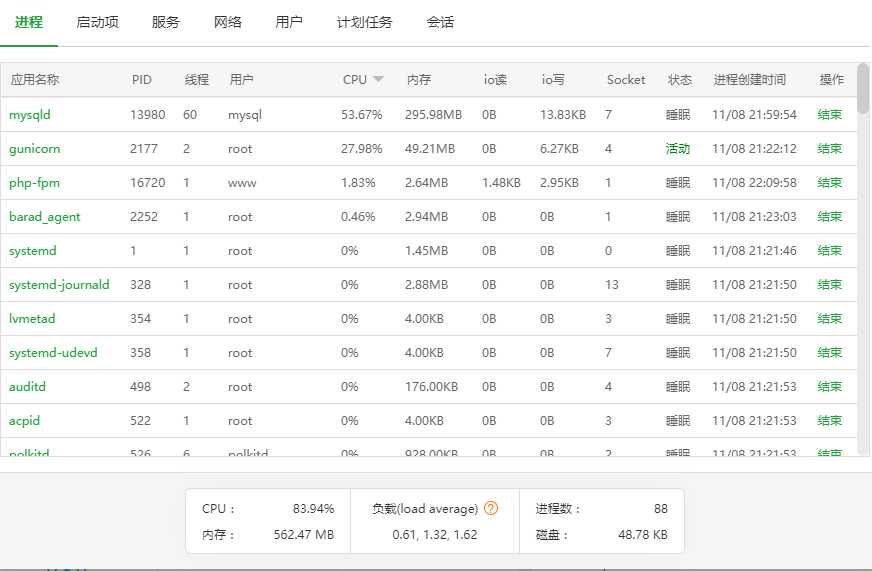Image resolution: width=872 pixels, height=571 pixels.
Task: End the php-fpm process with 结束
Action: tap(830, 182)
